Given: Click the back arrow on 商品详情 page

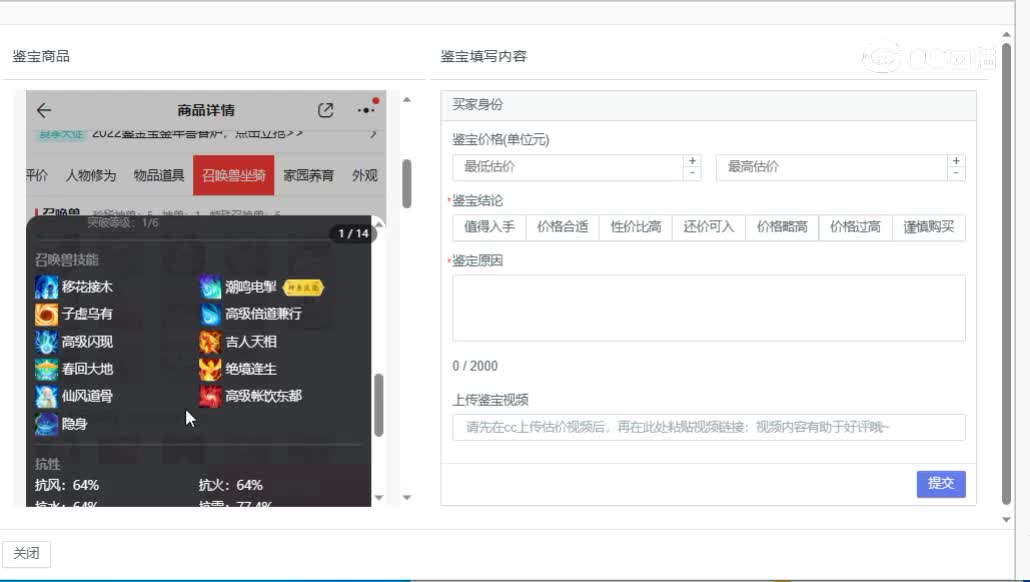Looking at the screenshot, I should [42, 110].
